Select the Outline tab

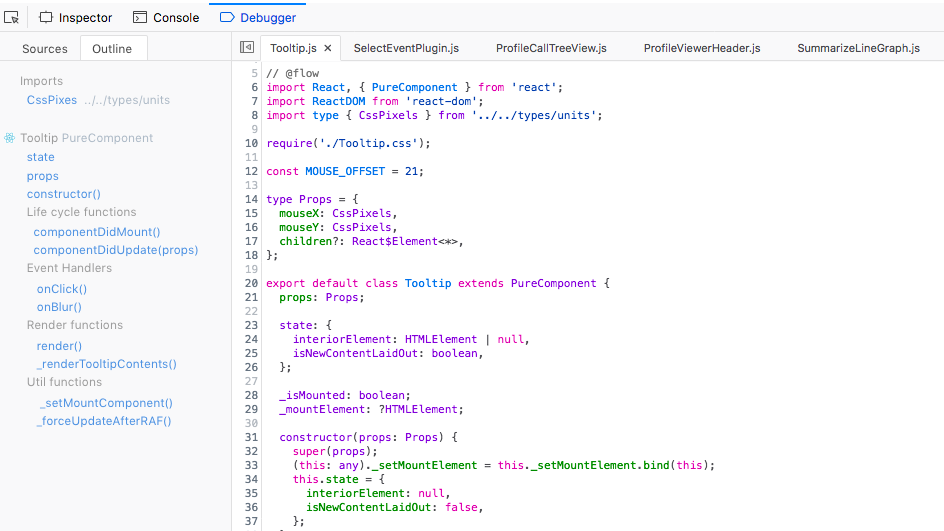[x=112, y=49]
